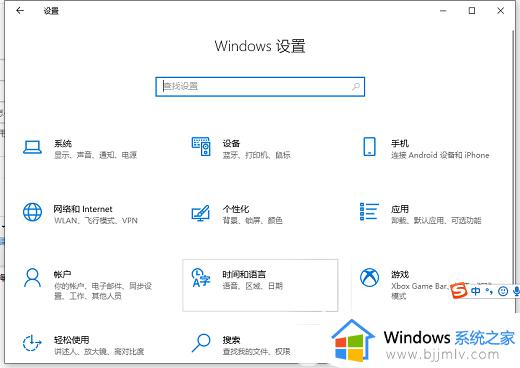Open 手机 settings title
Image resolution: width=520 pixels, height=368 pixels.
tap(400, 143)
